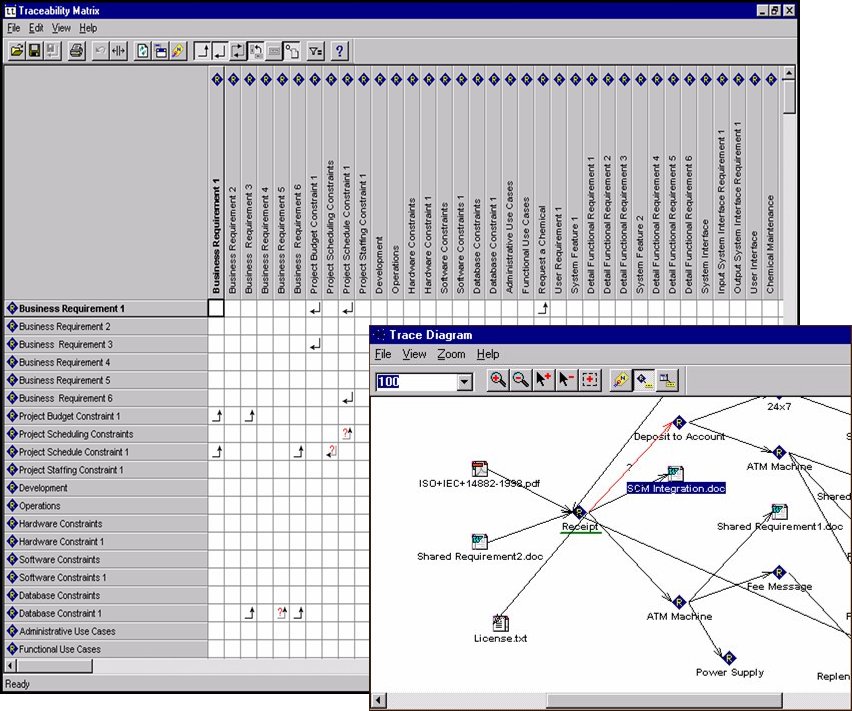This screenshot has height=711, width=852.
Task: Open Help menu in Trace Diagram window
Action: pos(488,354)
